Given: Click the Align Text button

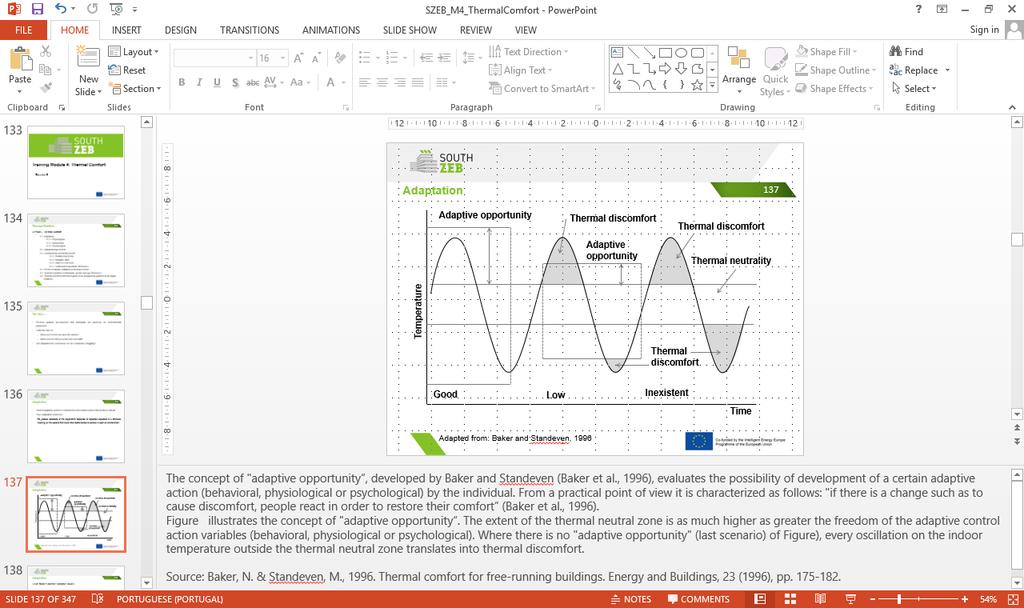Looking at the screenshot, I should tap(520, 70).
